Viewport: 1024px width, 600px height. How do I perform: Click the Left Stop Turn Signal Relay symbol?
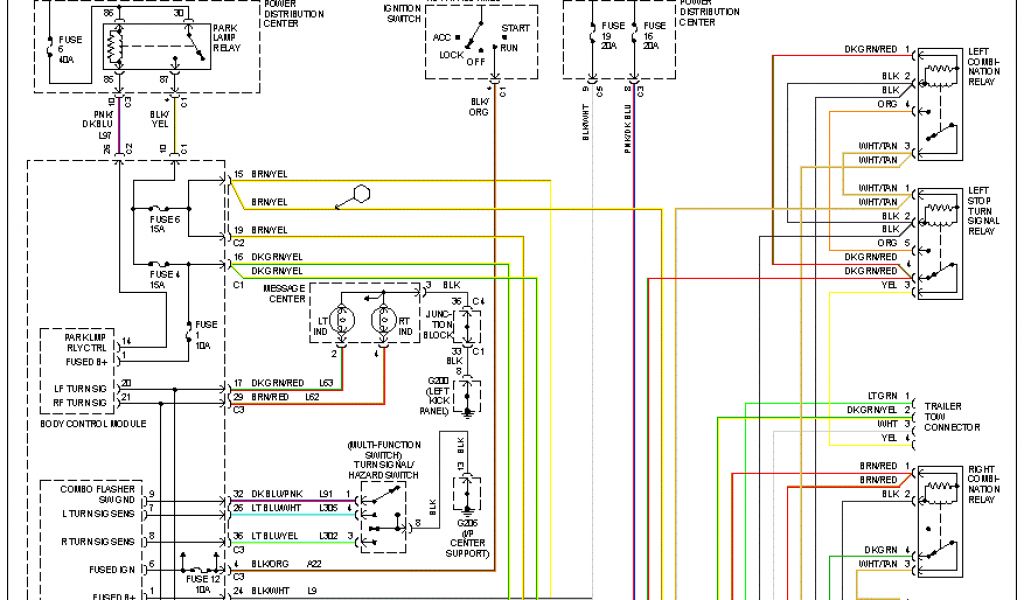point(940,242)
